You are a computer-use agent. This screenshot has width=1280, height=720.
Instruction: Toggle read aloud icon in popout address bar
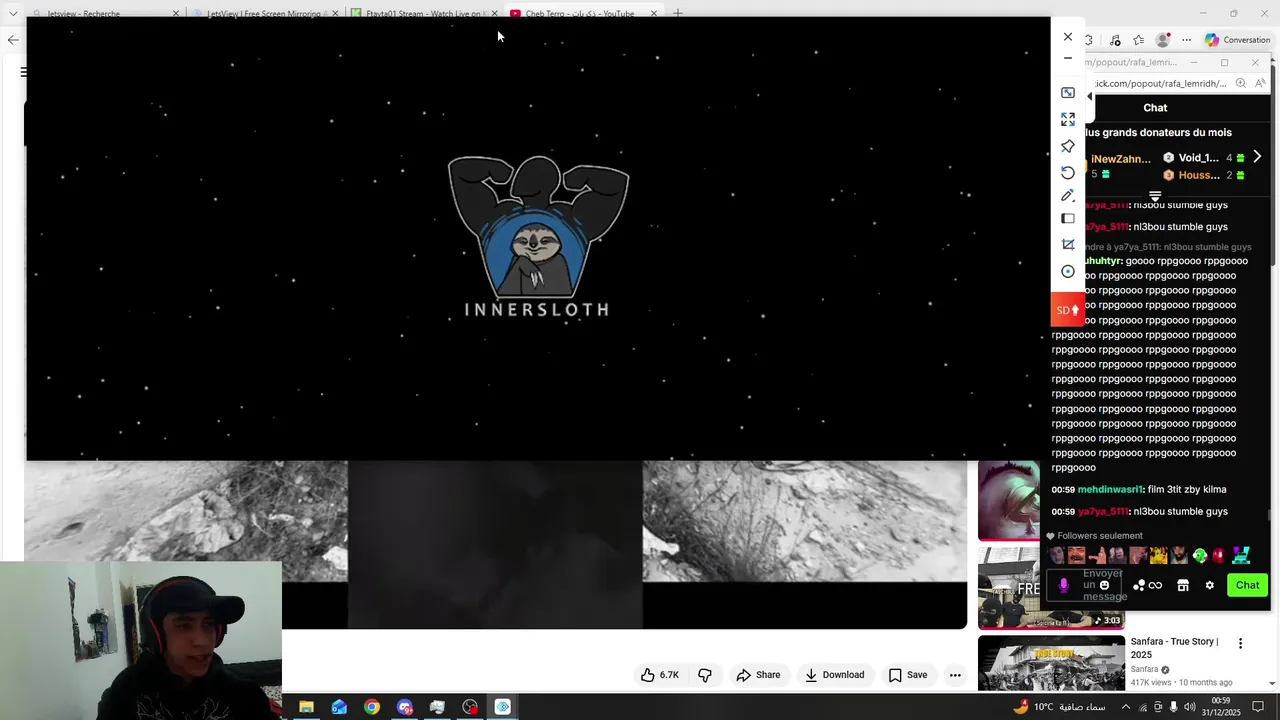[1260, 84]
